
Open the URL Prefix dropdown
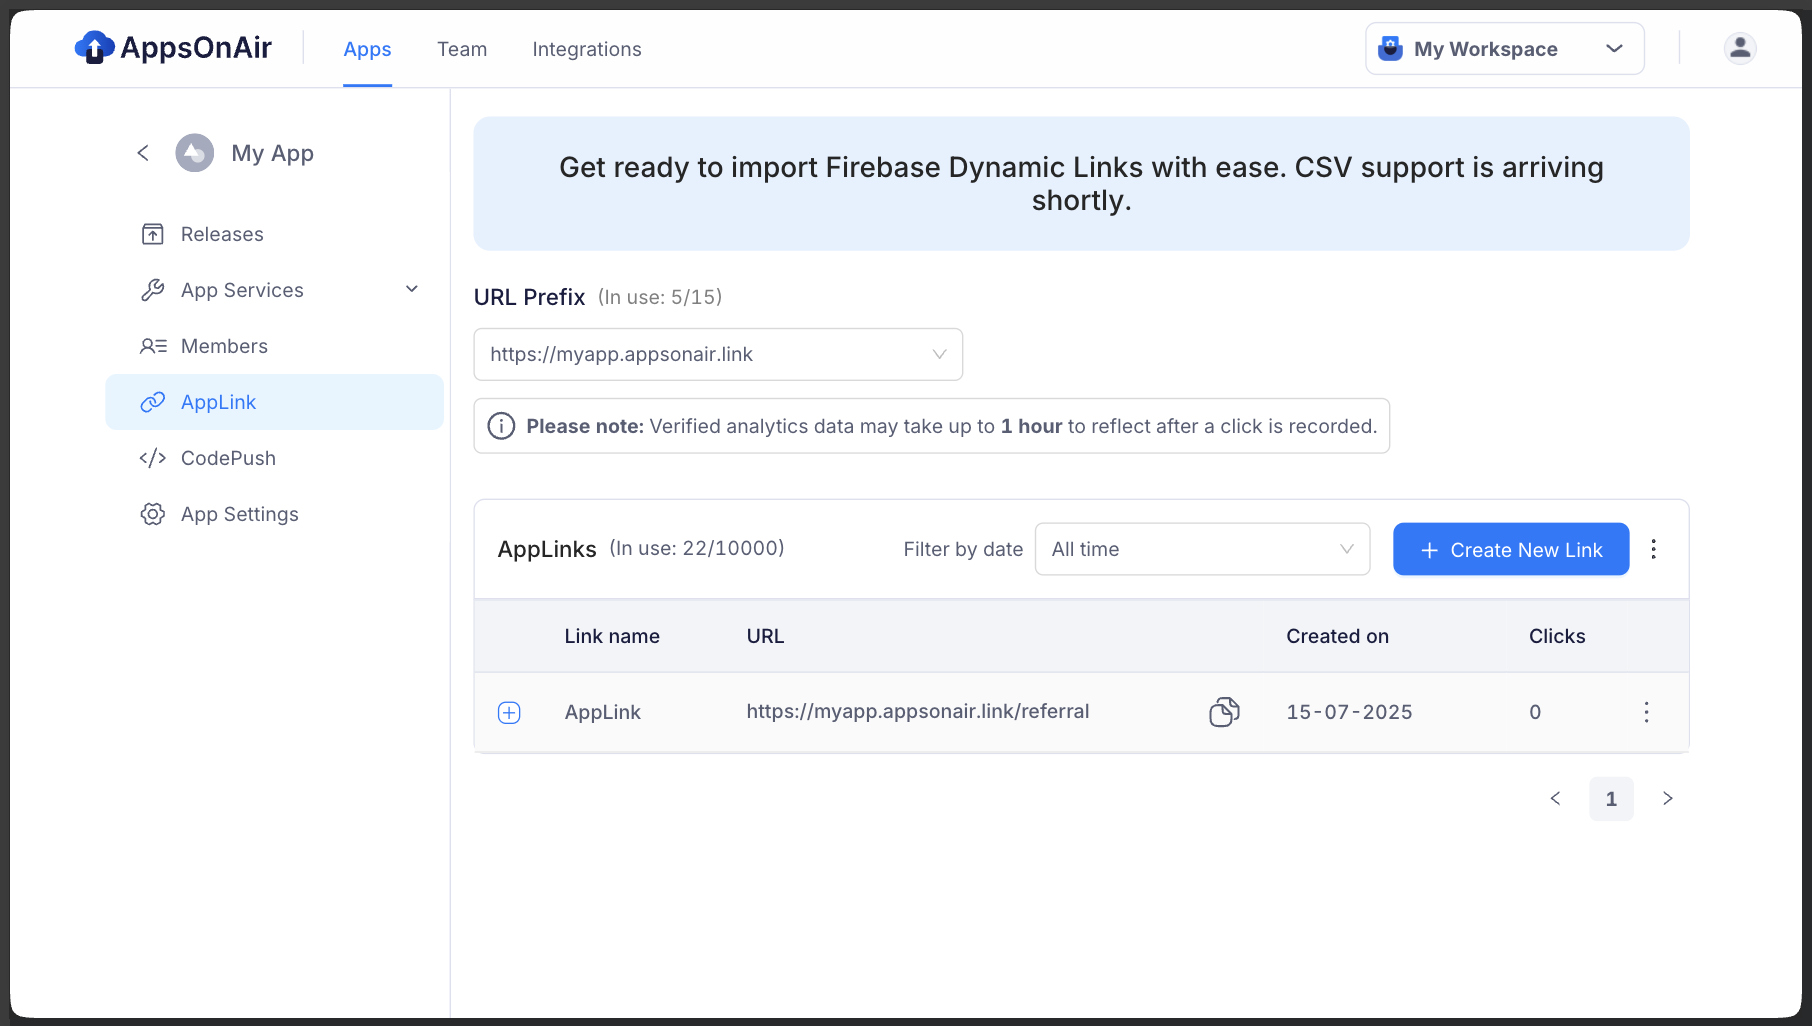click(x=718, y=354)
